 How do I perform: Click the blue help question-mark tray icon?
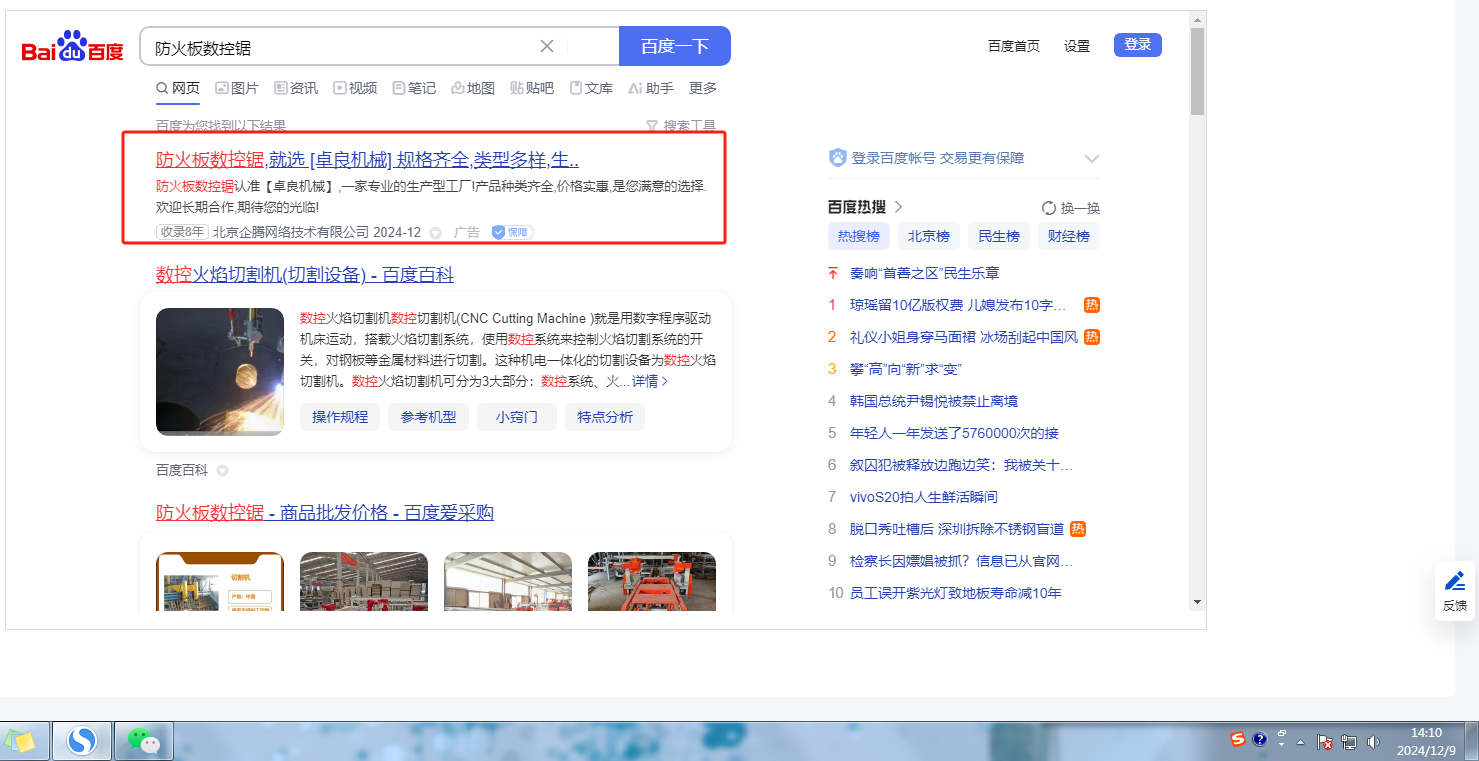point(1260,740)
